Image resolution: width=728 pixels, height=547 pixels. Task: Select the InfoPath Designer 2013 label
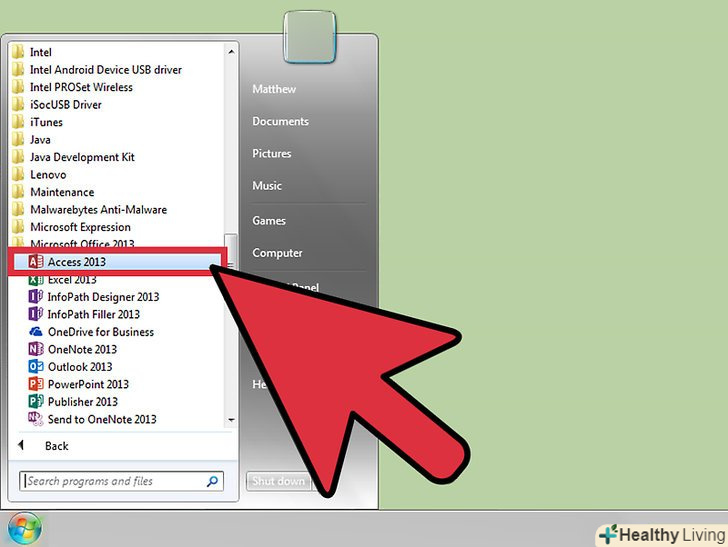point(103,297)
